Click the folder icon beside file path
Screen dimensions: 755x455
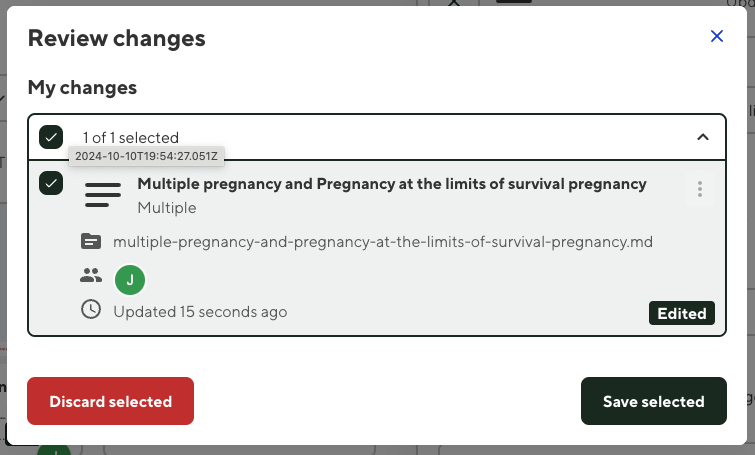point(91,241)
